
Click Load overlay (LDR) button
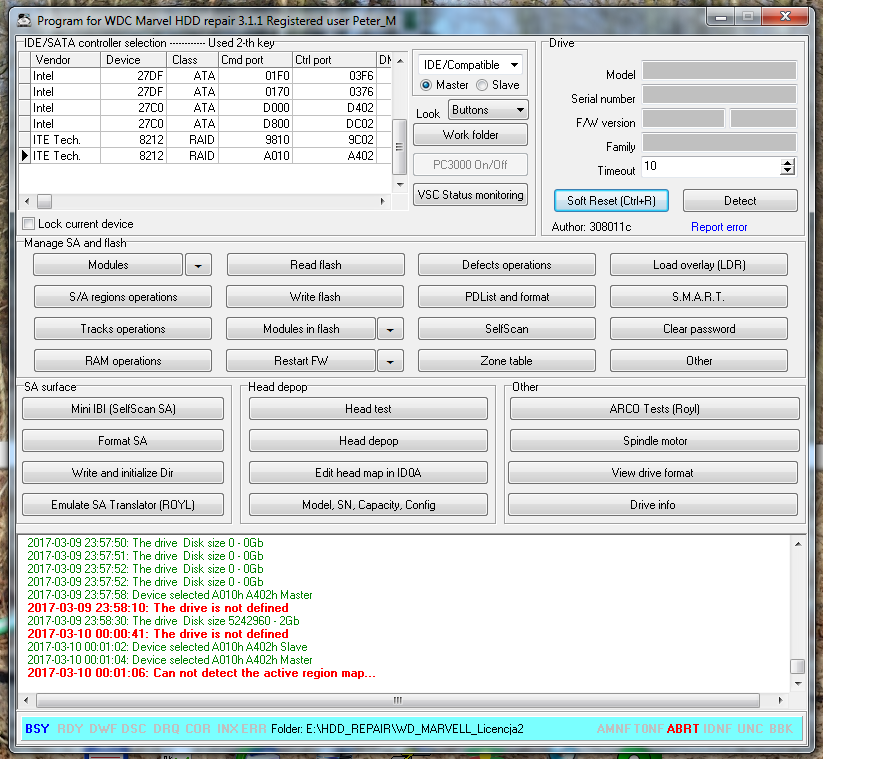click(x=699, y=265)
